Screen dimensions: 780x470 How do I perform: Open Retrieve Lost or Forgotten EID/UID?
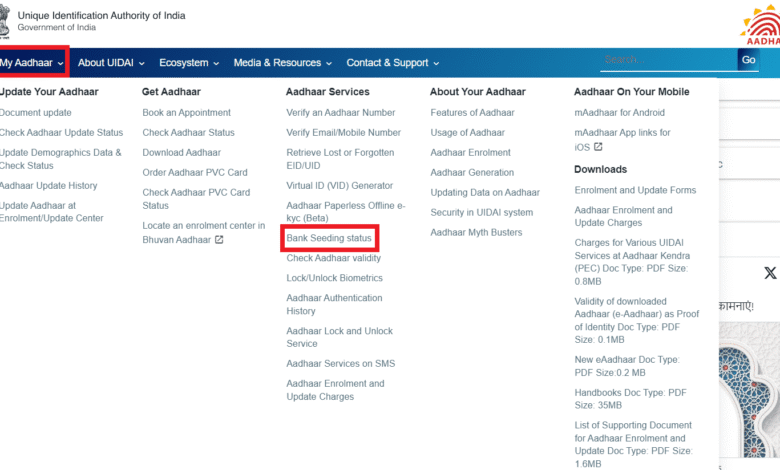tap(340, 159)
